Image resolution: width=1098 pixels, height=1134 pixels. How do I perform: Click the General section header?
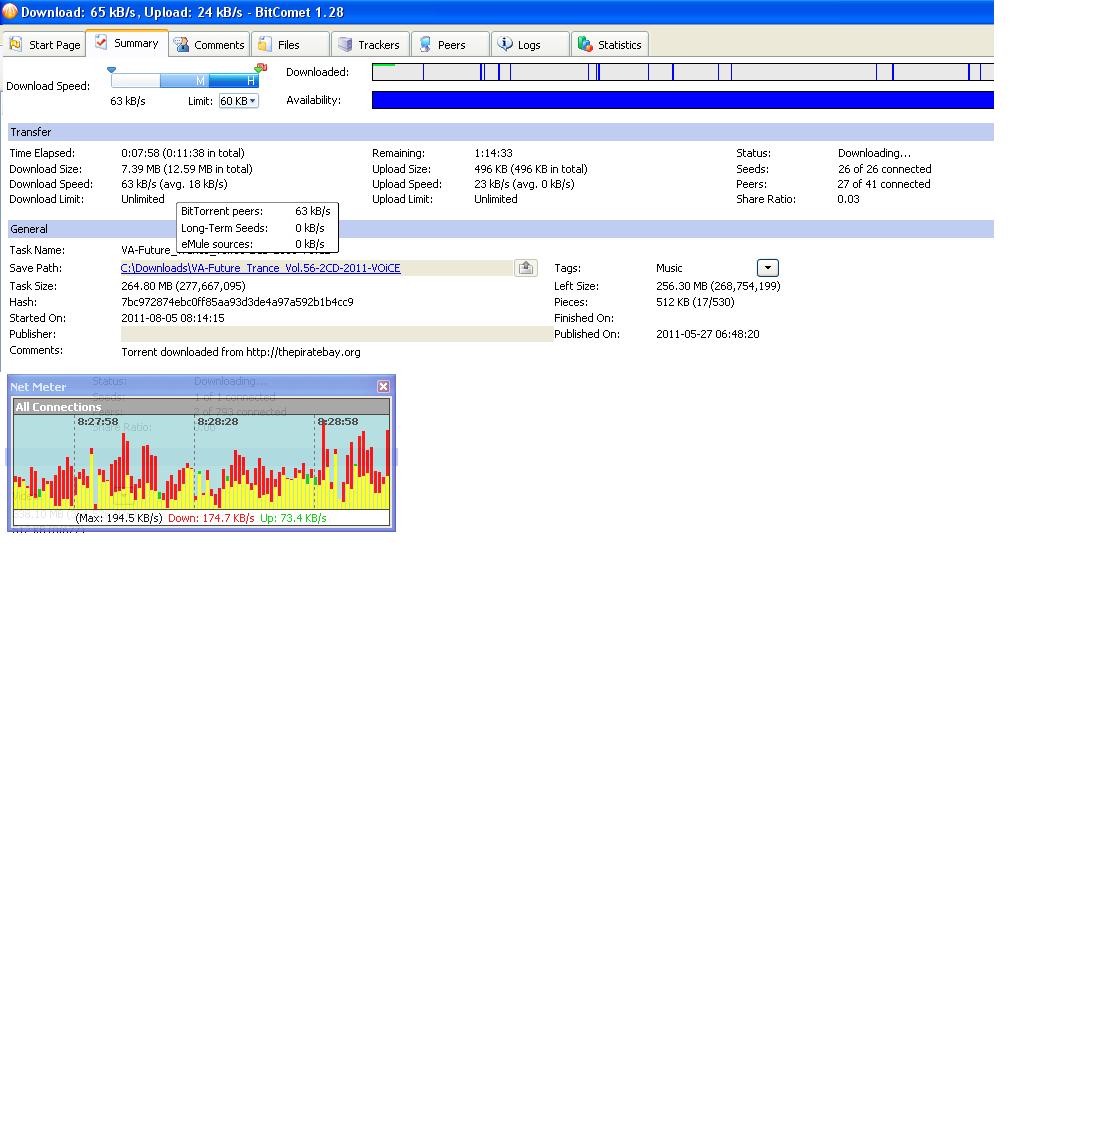pyautogui.click(x=500, y=229)
